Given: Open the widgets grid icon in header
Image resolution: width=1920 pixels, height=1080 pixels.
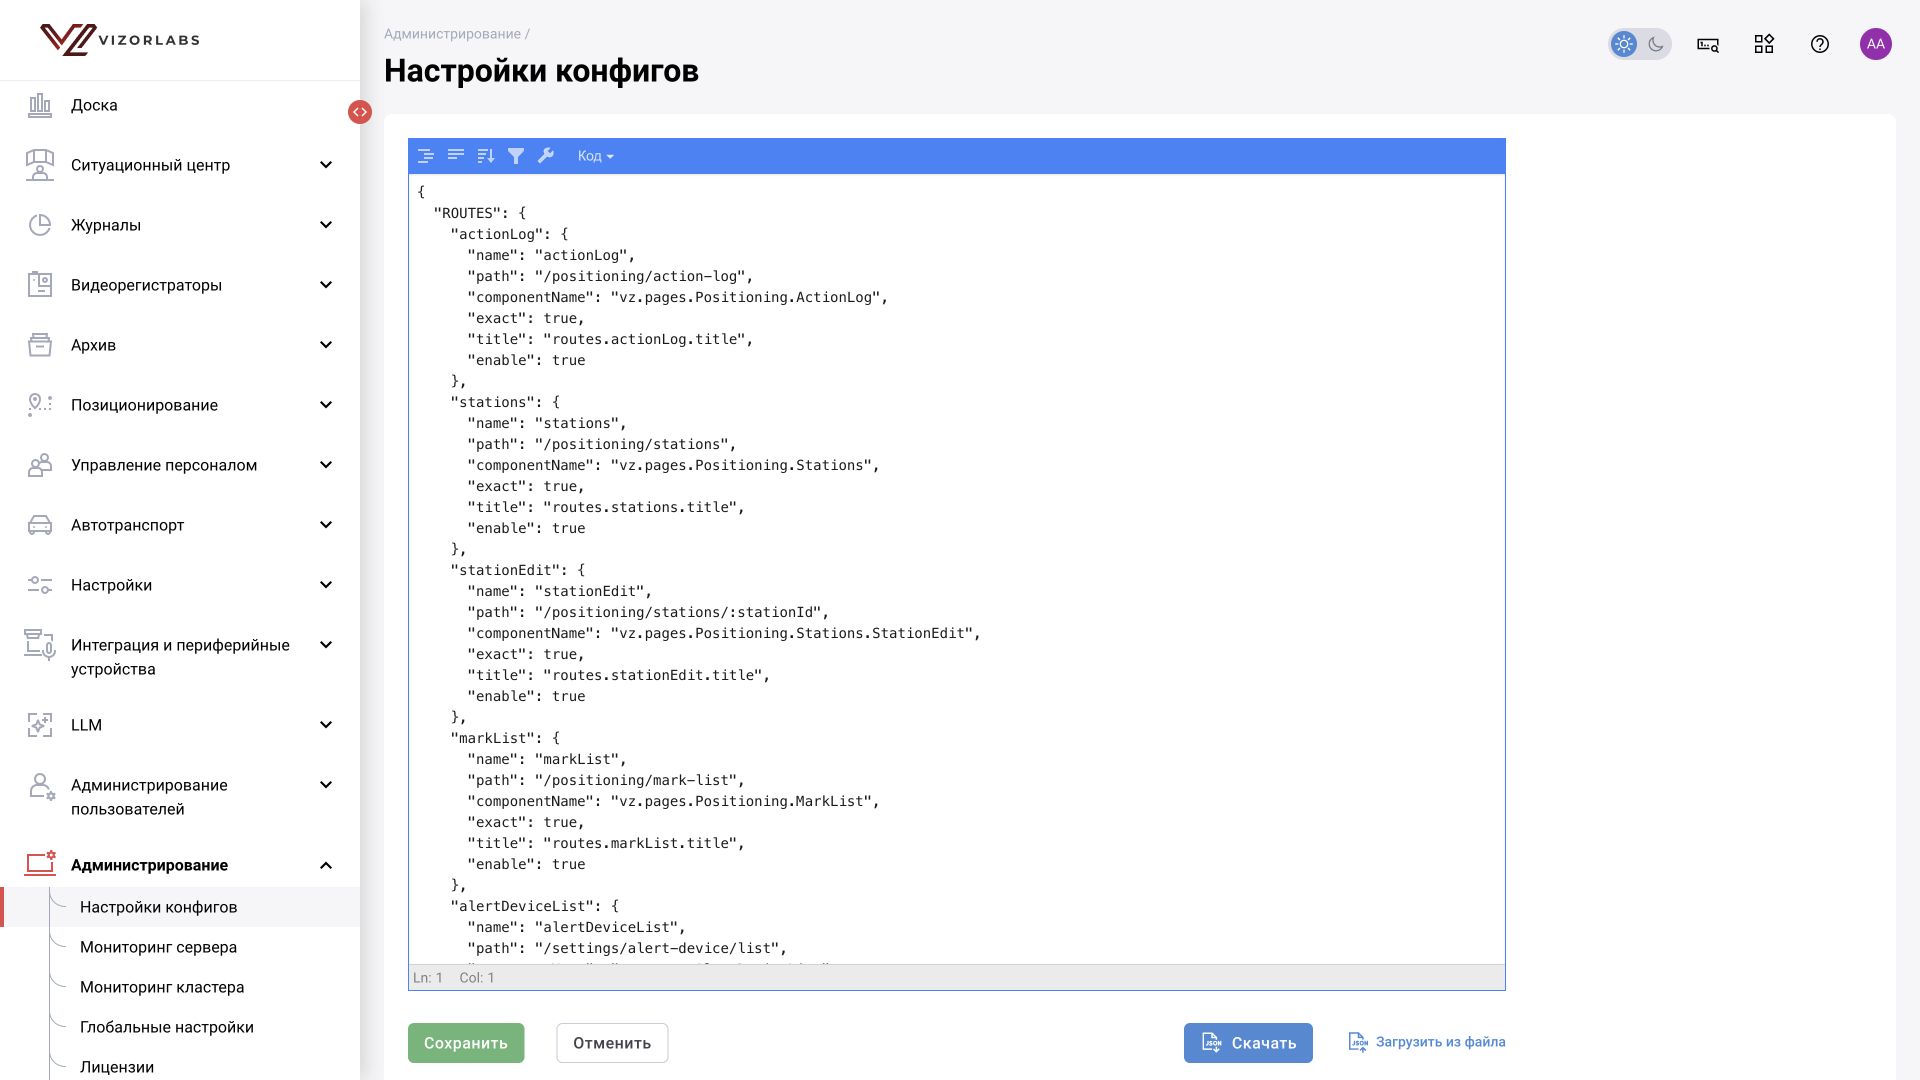Looking at the screenshot, I should coord(1764,44).
